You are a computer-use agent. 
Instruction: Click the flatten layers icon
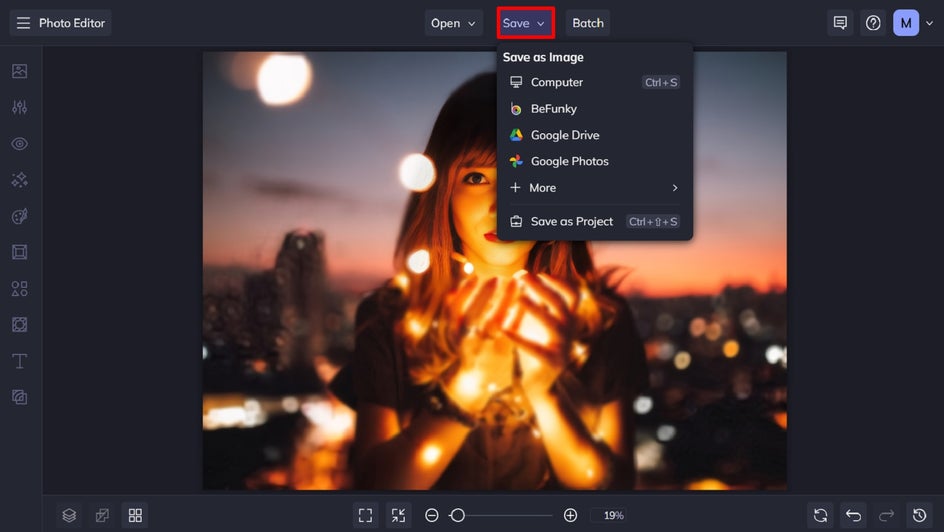pos(102,515)
